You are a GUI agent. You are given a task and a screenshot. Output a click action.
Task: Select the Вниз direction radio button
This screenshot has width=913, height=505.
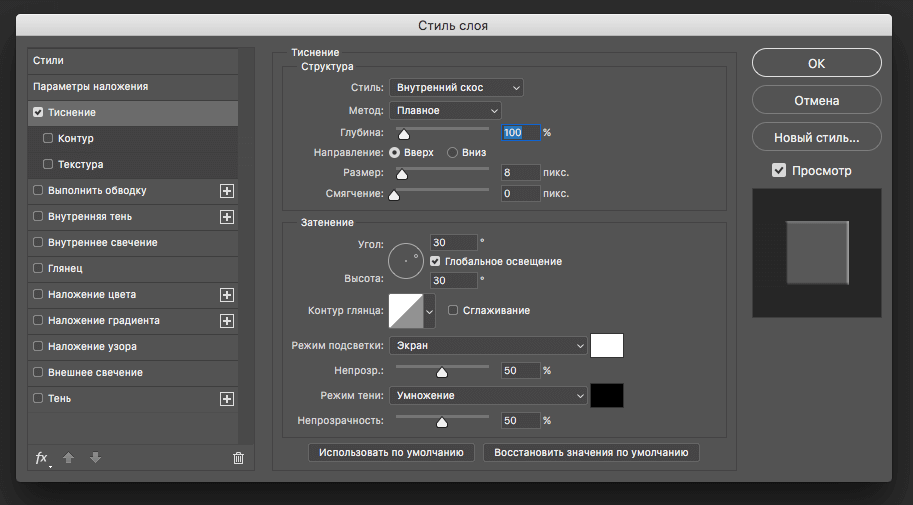453,153
